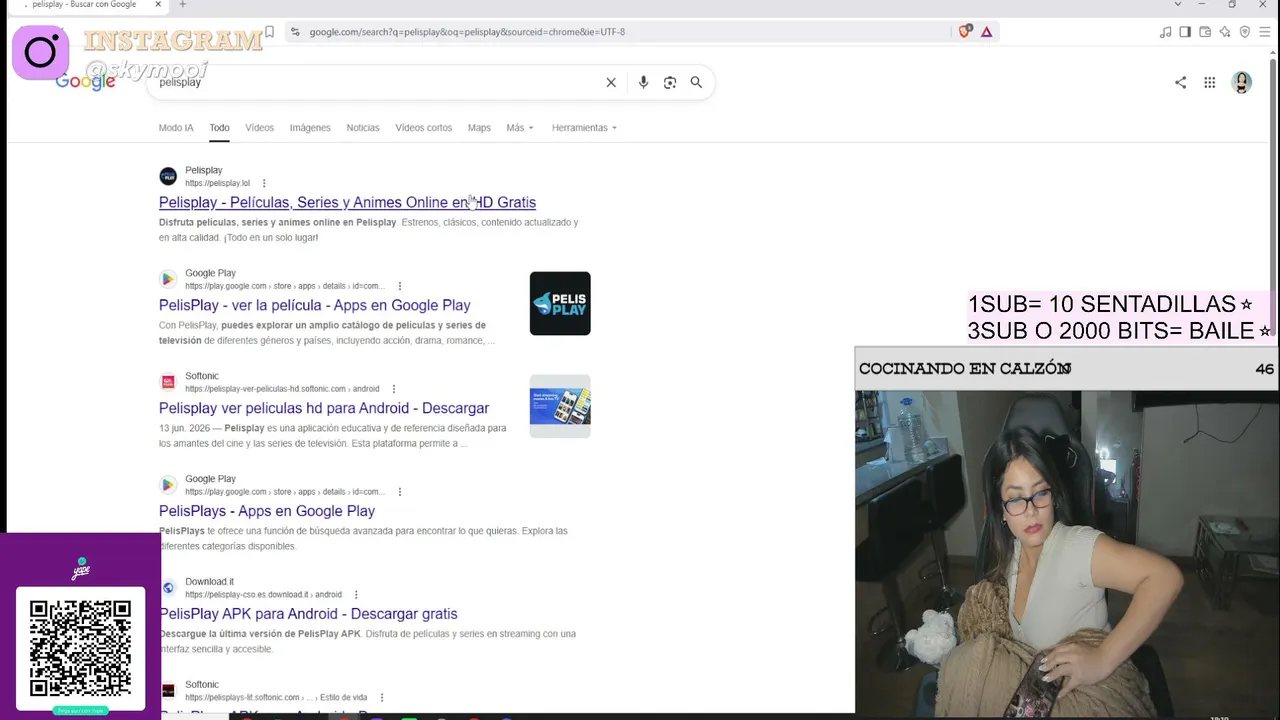This screenshot has height=720, width=1280.
Task: Expand the 'Herramientas' tools dropdown
Action: coord(584,128)
